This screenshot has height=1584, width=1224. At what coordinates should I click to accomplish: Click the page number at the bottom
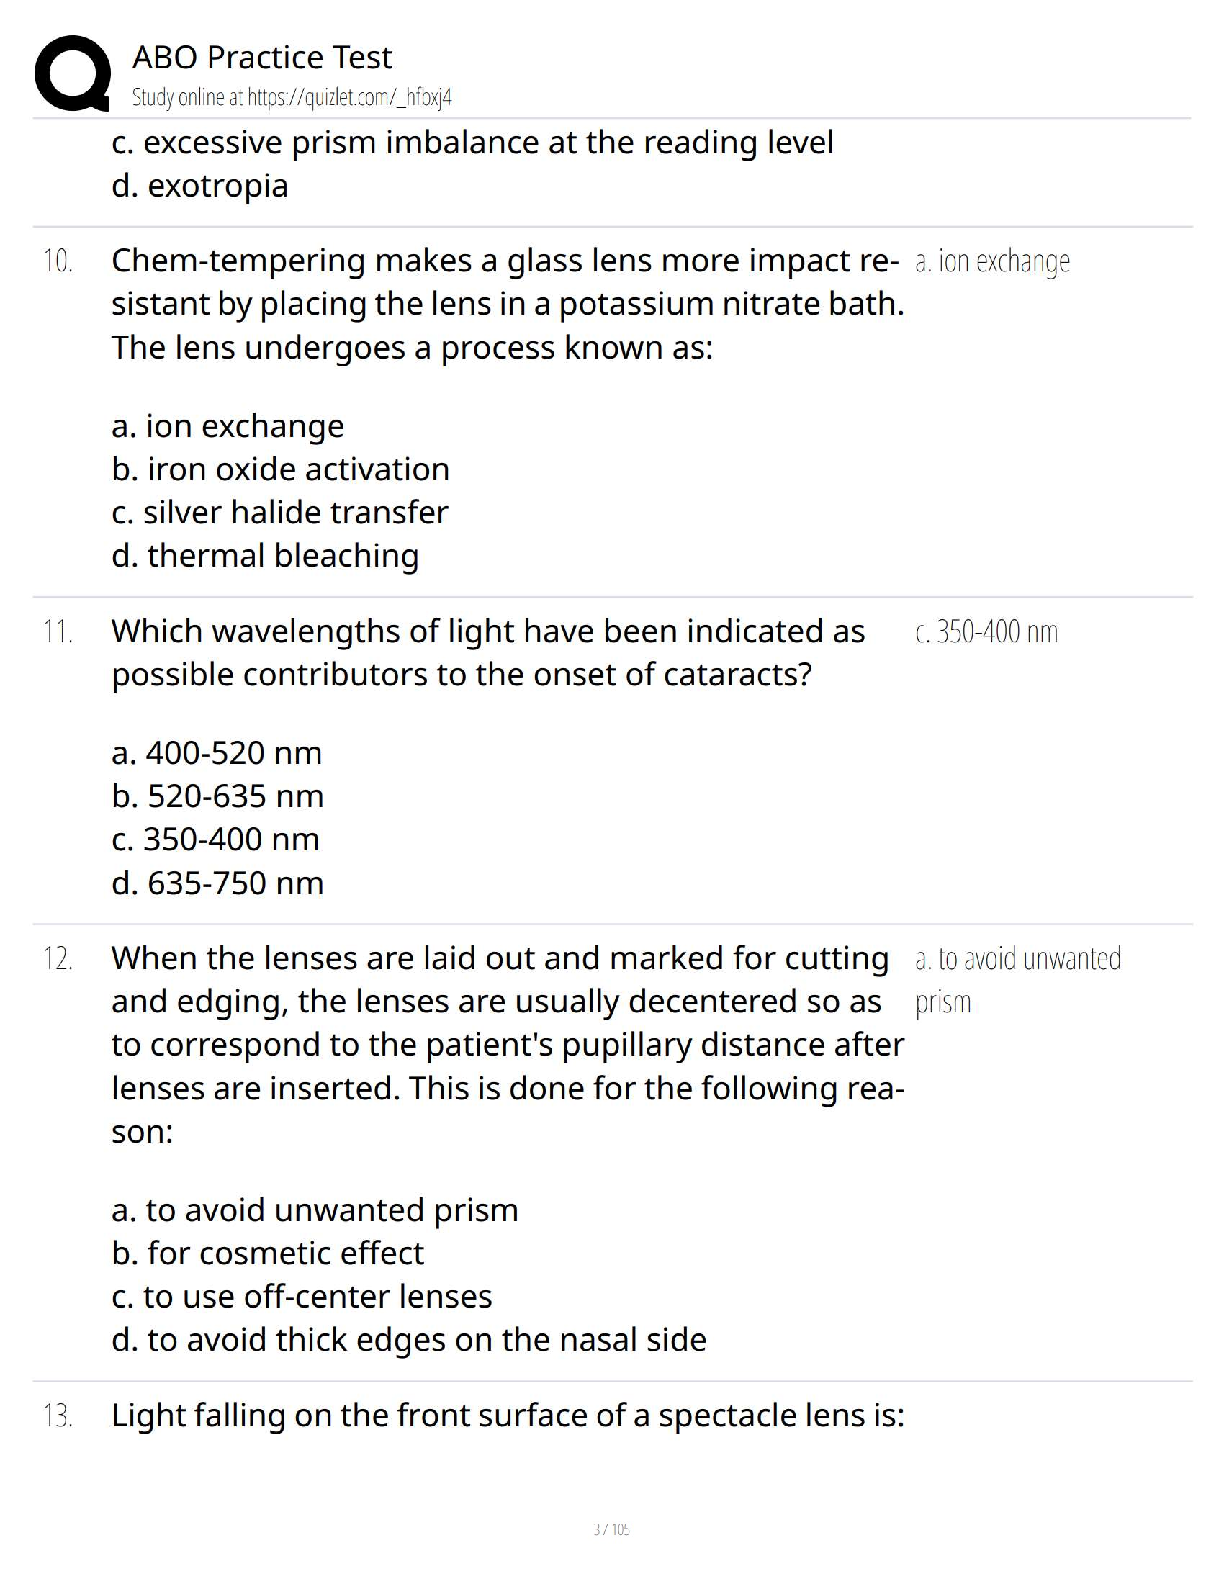pos(611,1529)
